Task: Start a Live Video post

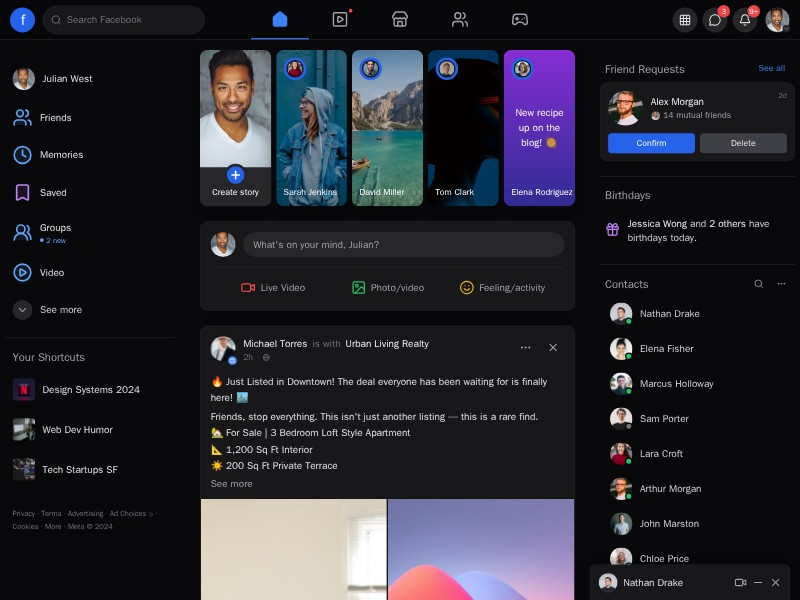Action: [x=272, y=288]
